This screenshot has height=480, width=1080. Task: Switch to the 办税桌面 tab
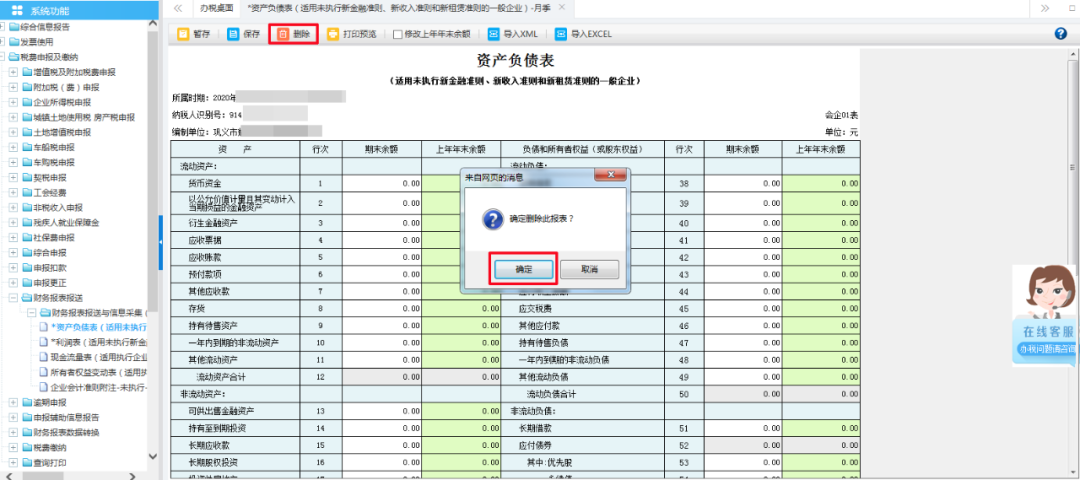click(x=216, y=8)
